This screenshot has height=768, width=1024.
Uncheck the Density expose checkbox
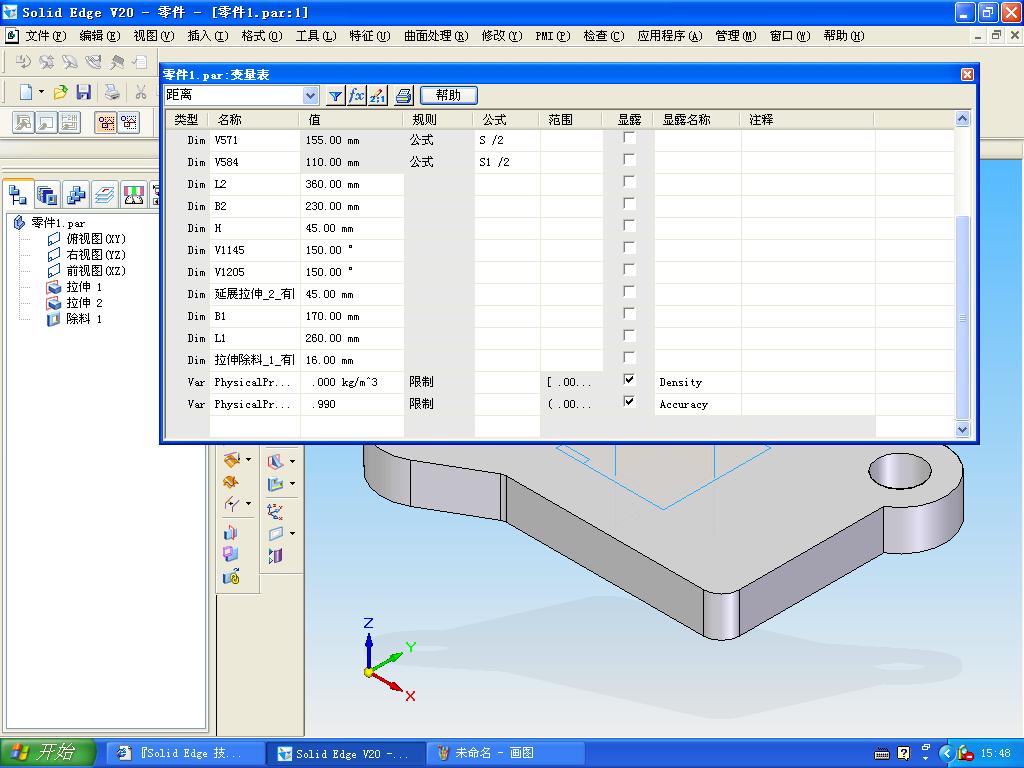click(629, 379)
